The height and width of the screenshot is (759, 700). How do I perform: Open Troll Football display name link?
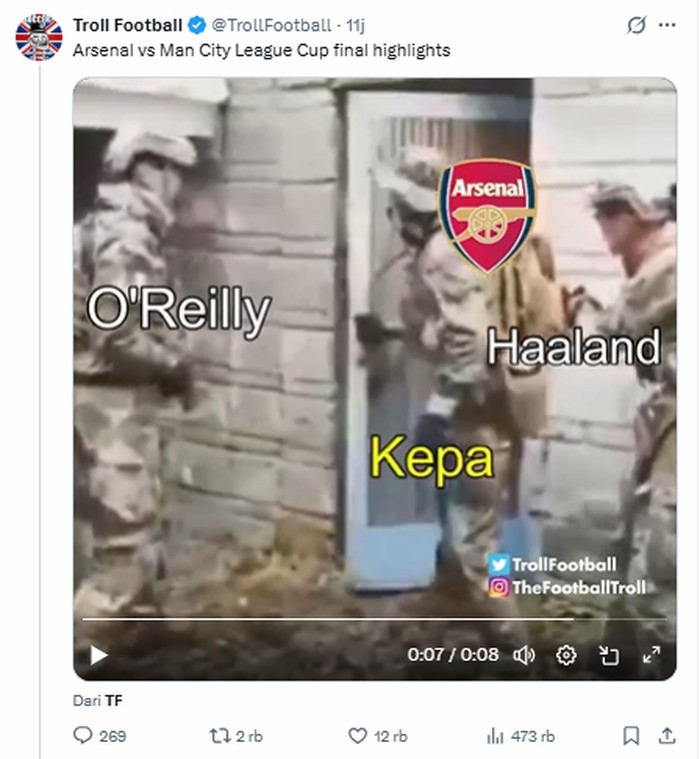tap(128, 25)
